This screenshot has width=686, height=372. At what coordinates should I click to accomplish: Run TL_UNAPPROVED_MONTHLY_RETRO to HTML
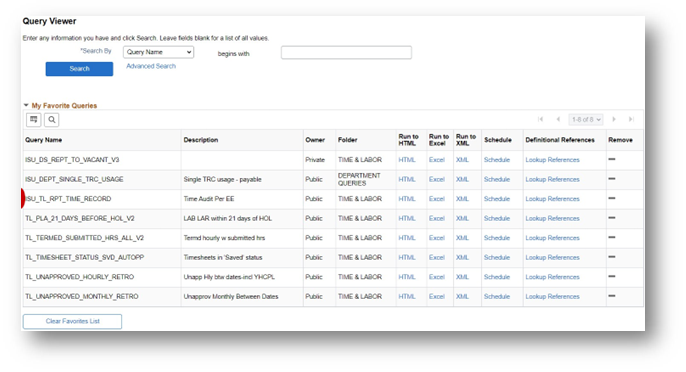[x=406, y=296]
